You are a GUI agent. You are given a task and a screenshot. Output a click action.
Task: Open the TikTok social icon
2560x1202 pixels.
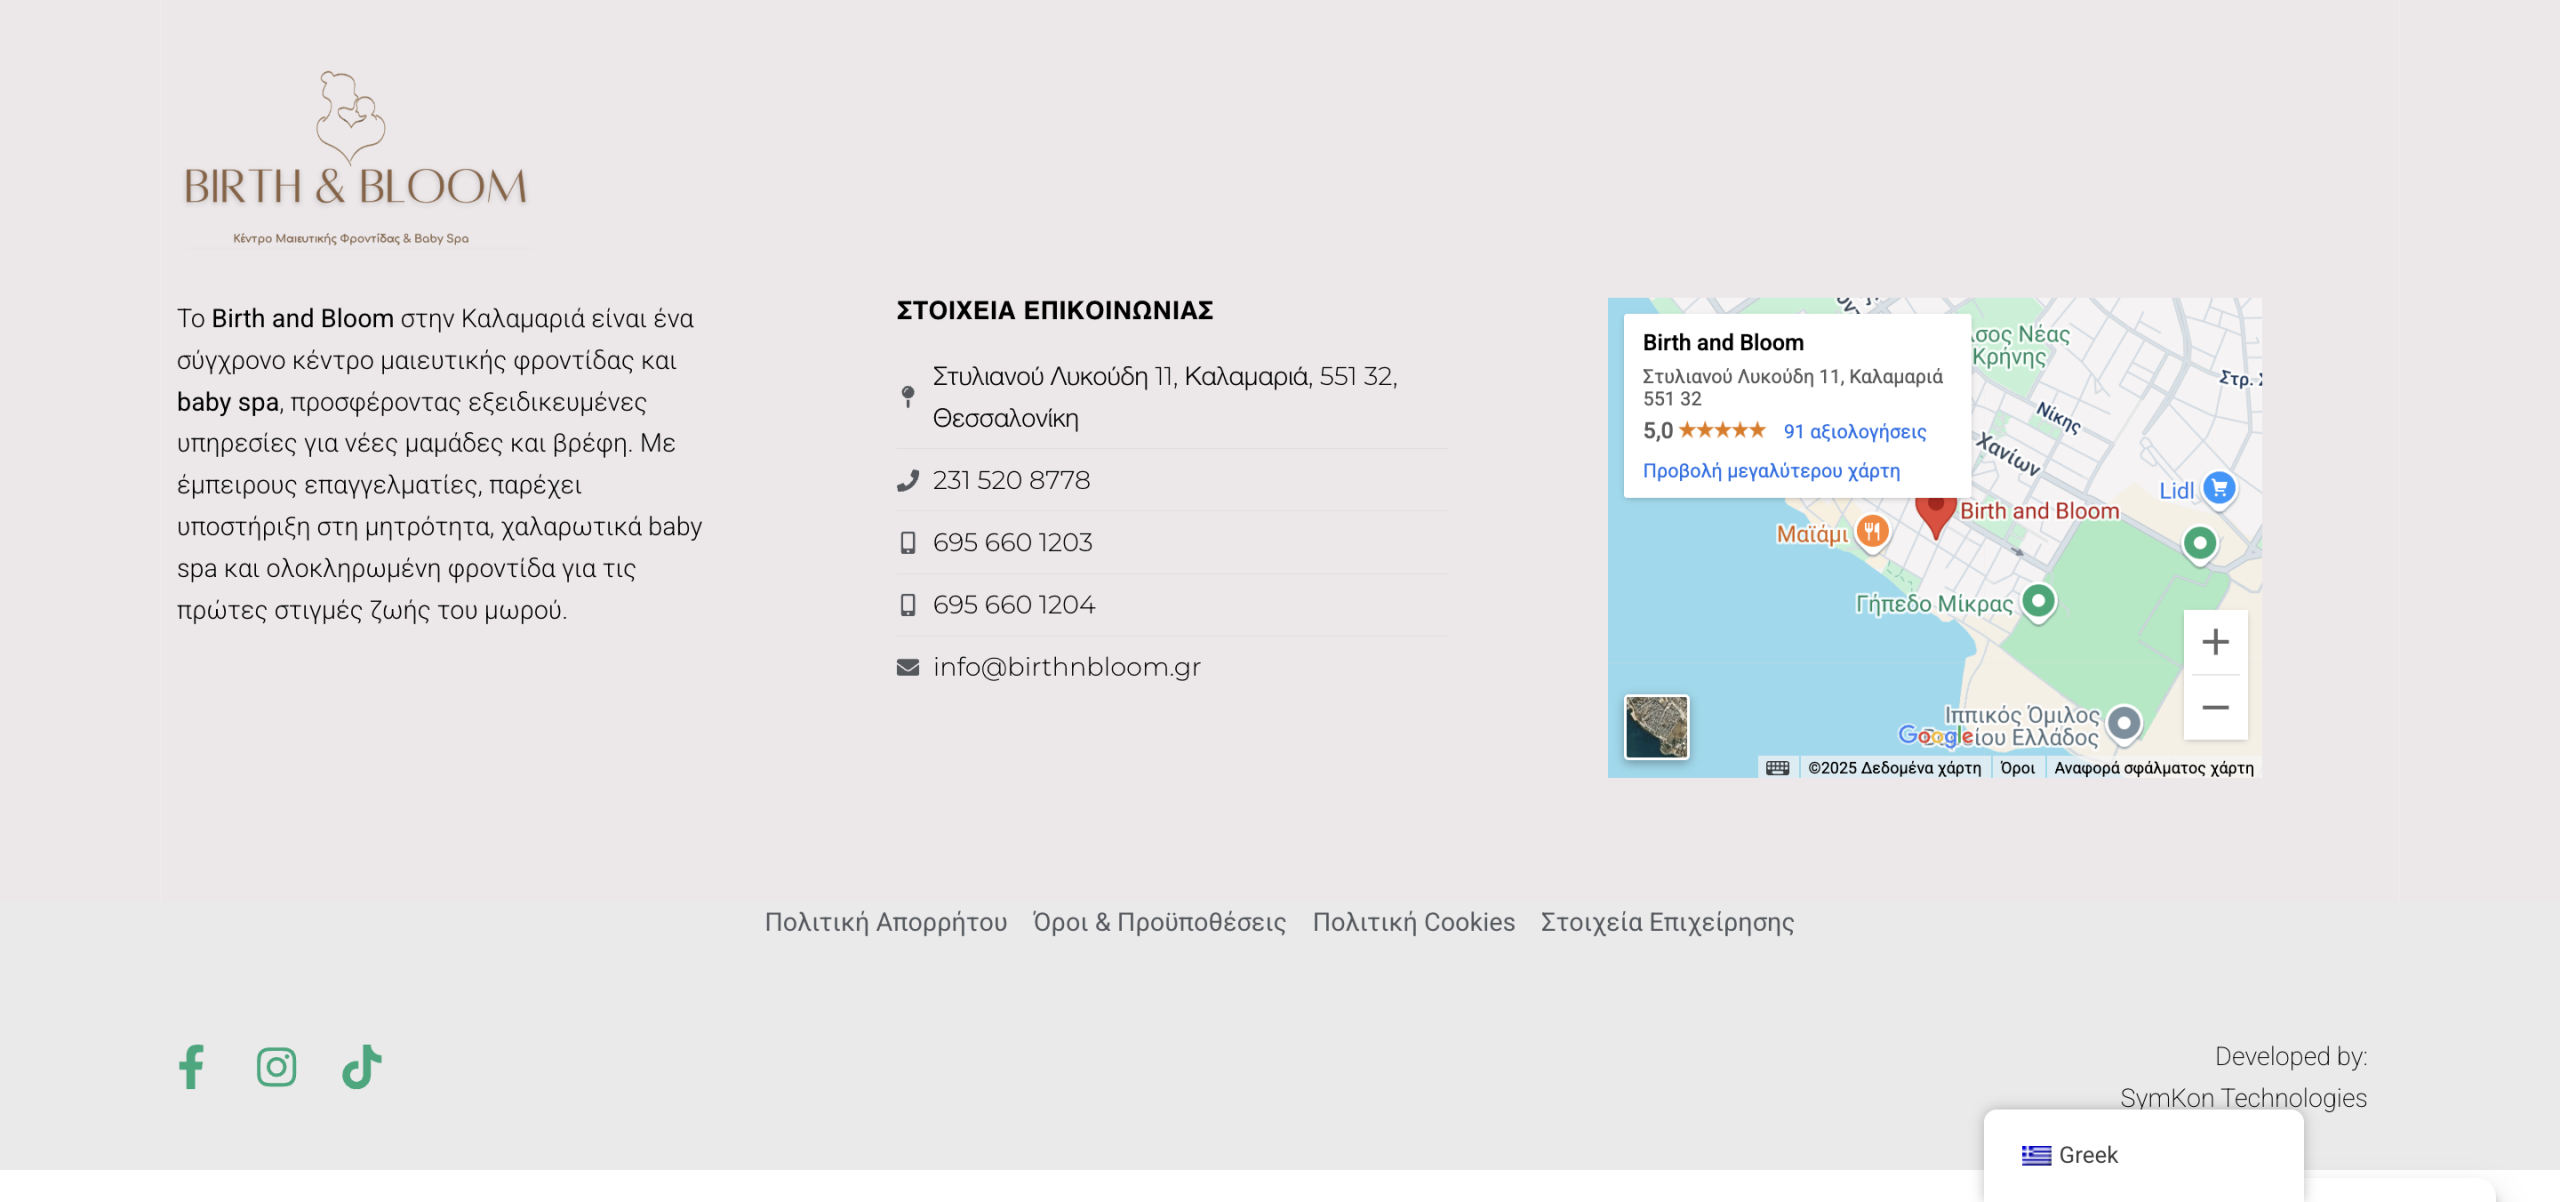point(362,1067)
